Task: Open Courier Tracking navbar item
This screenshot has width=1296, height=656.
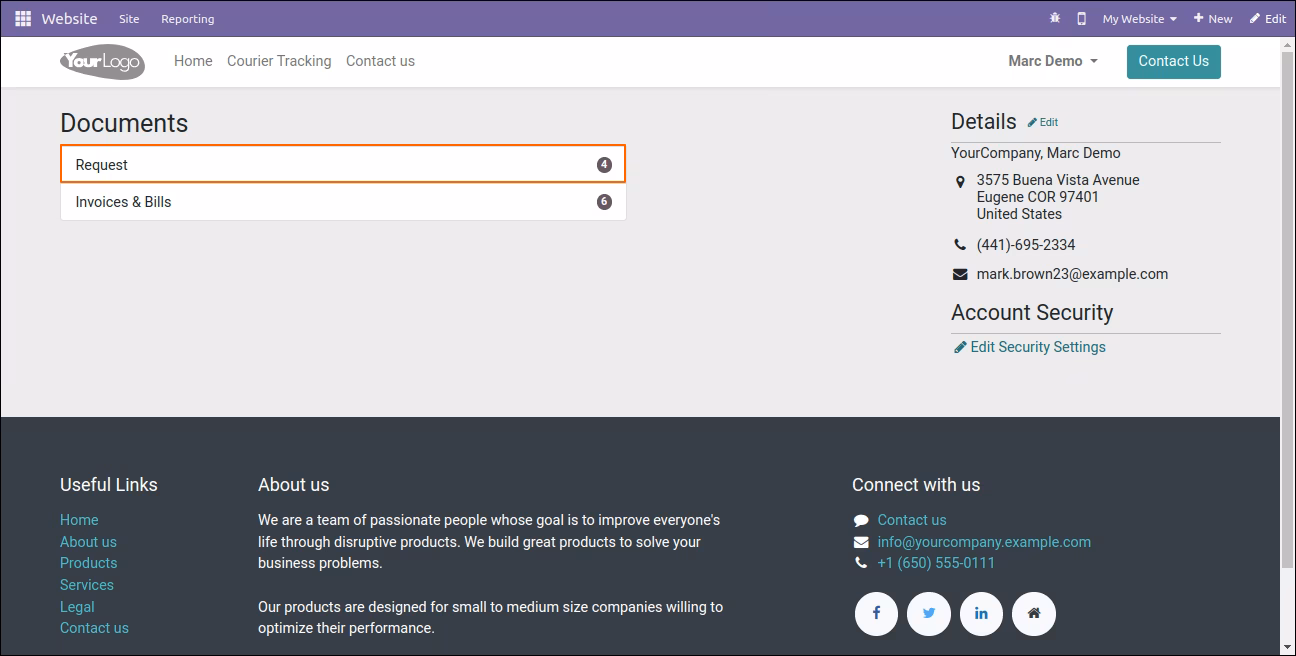Action: [279, 61]
